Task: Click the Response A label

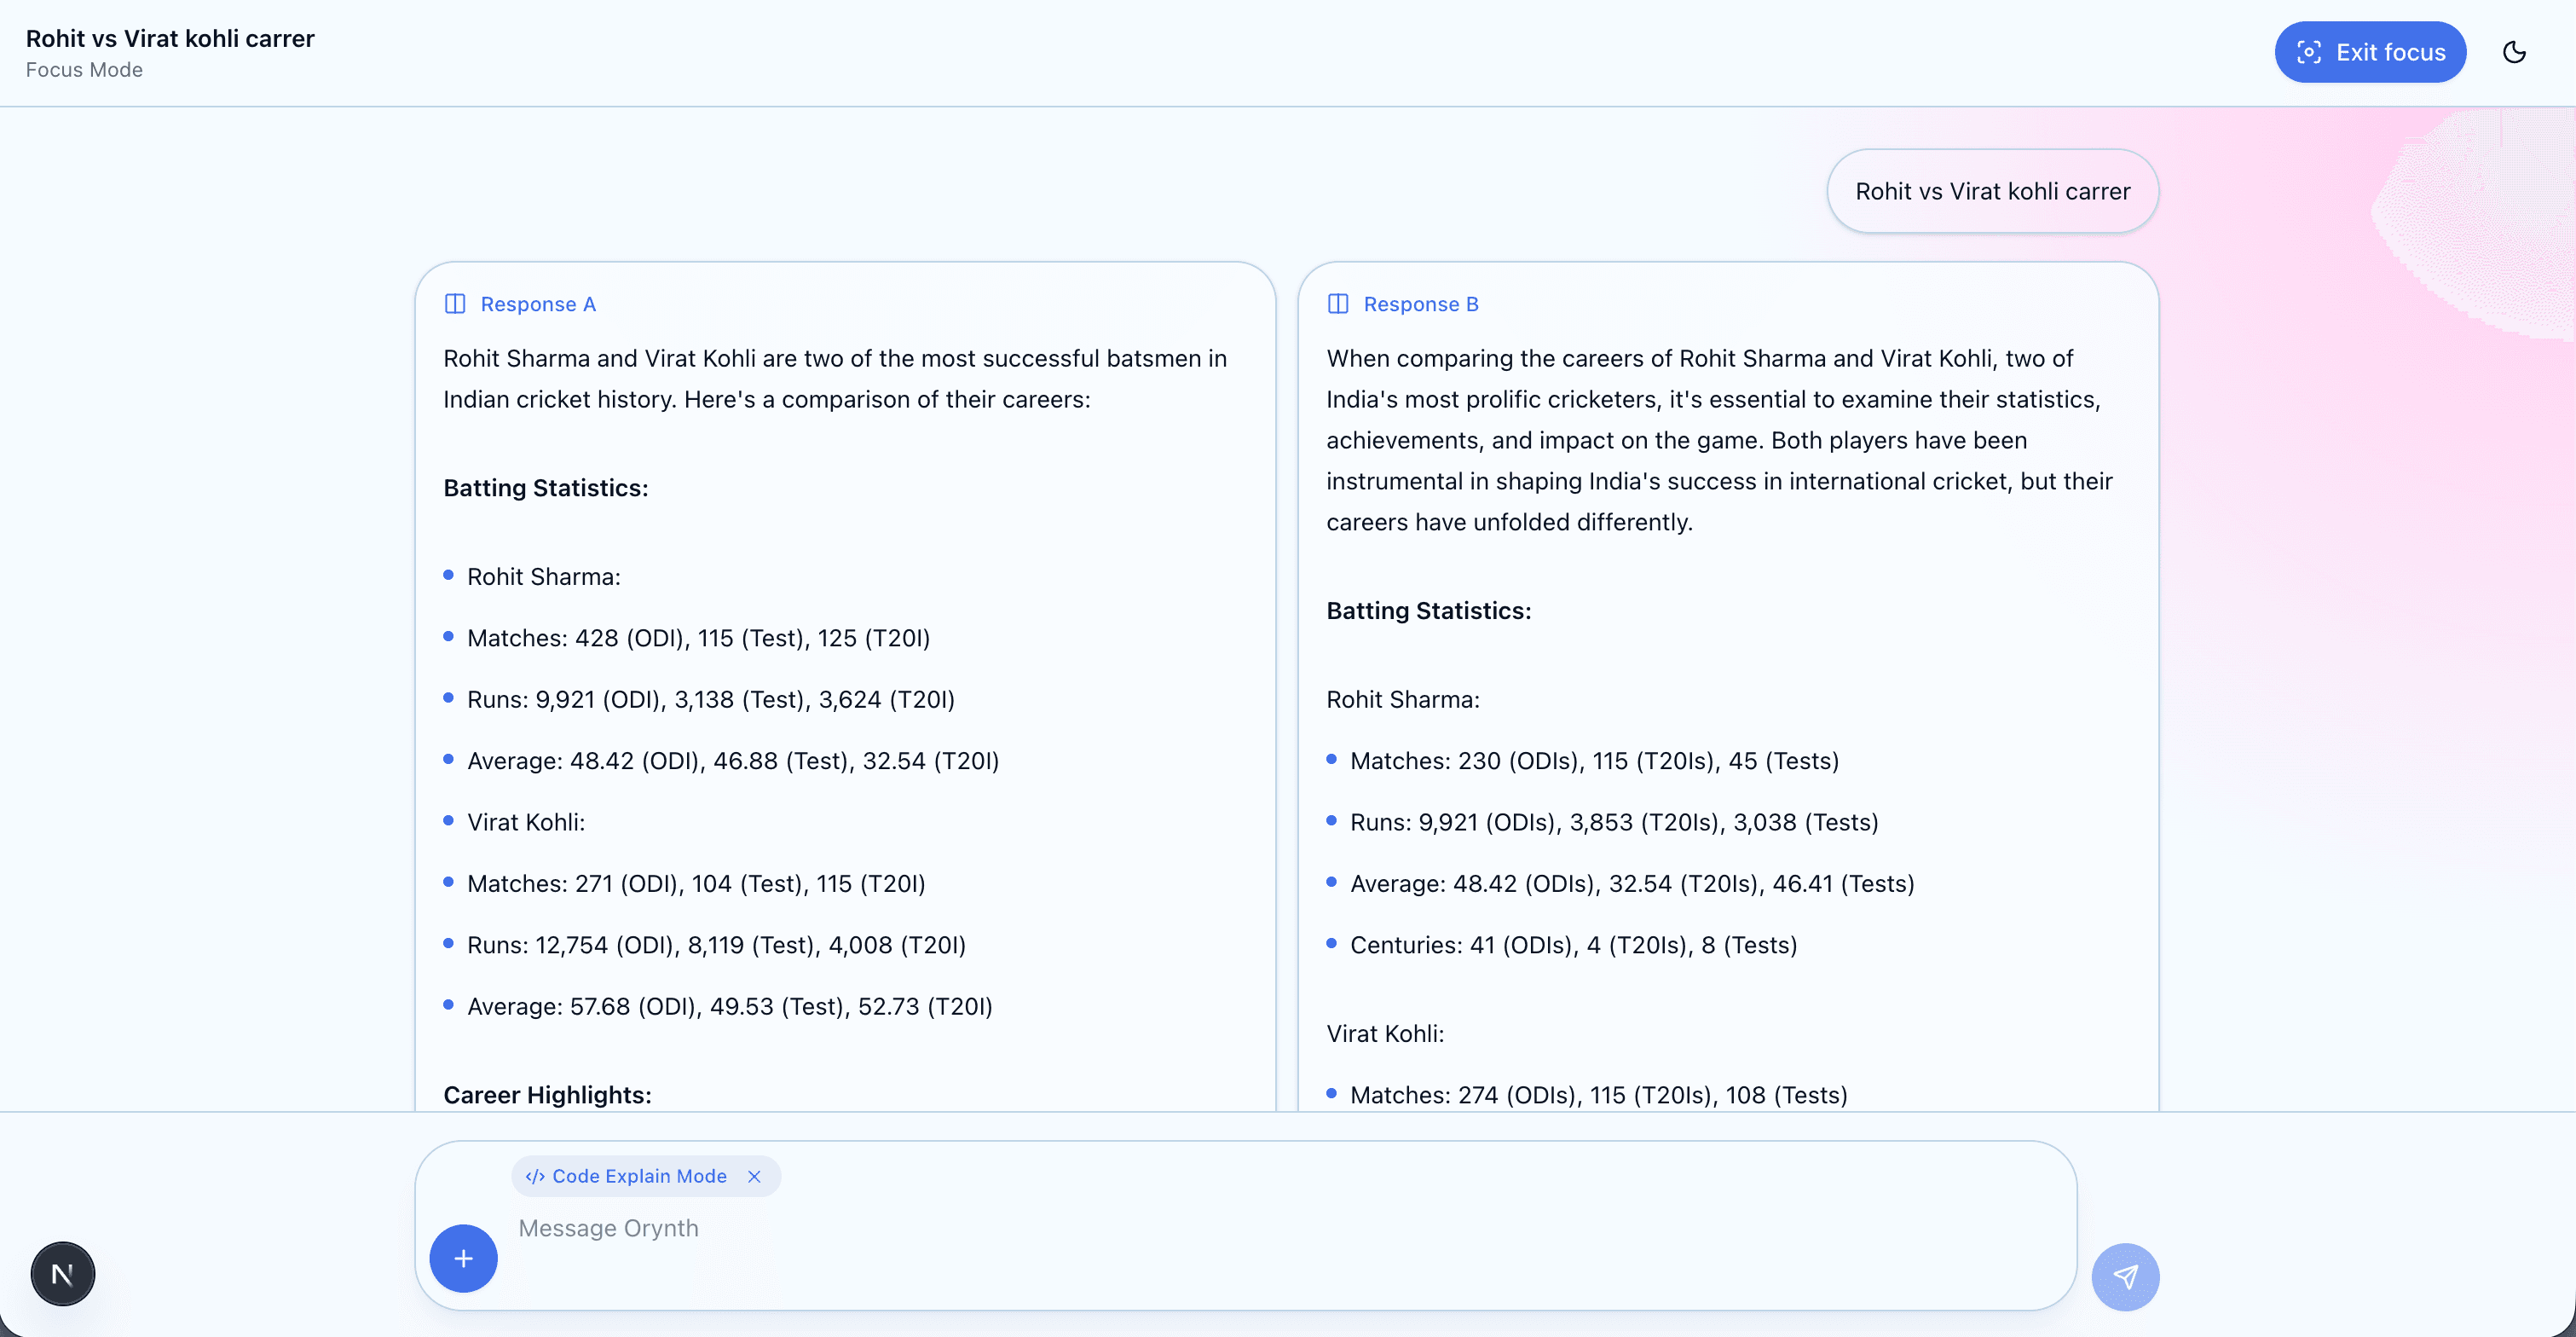Action: [x=538, y=304]
